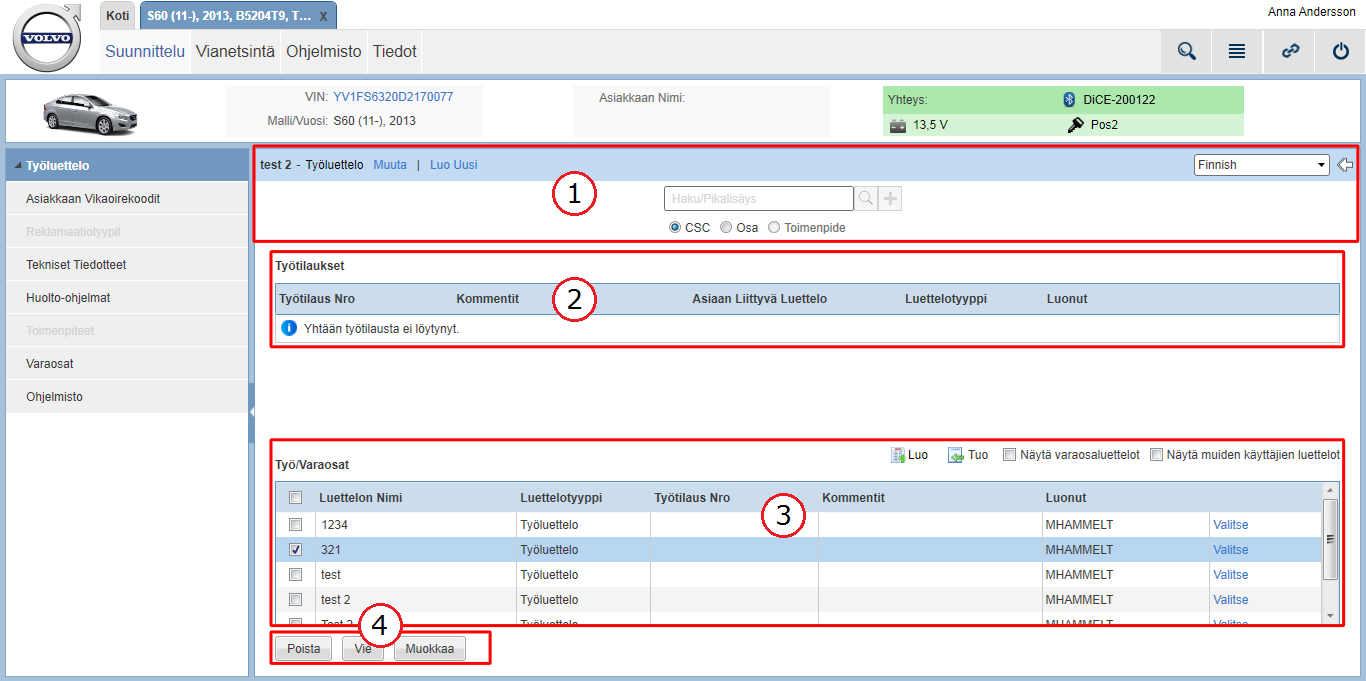Click the Volvo logo icon
The image size is (1366, 681).
tap(48, 38)
